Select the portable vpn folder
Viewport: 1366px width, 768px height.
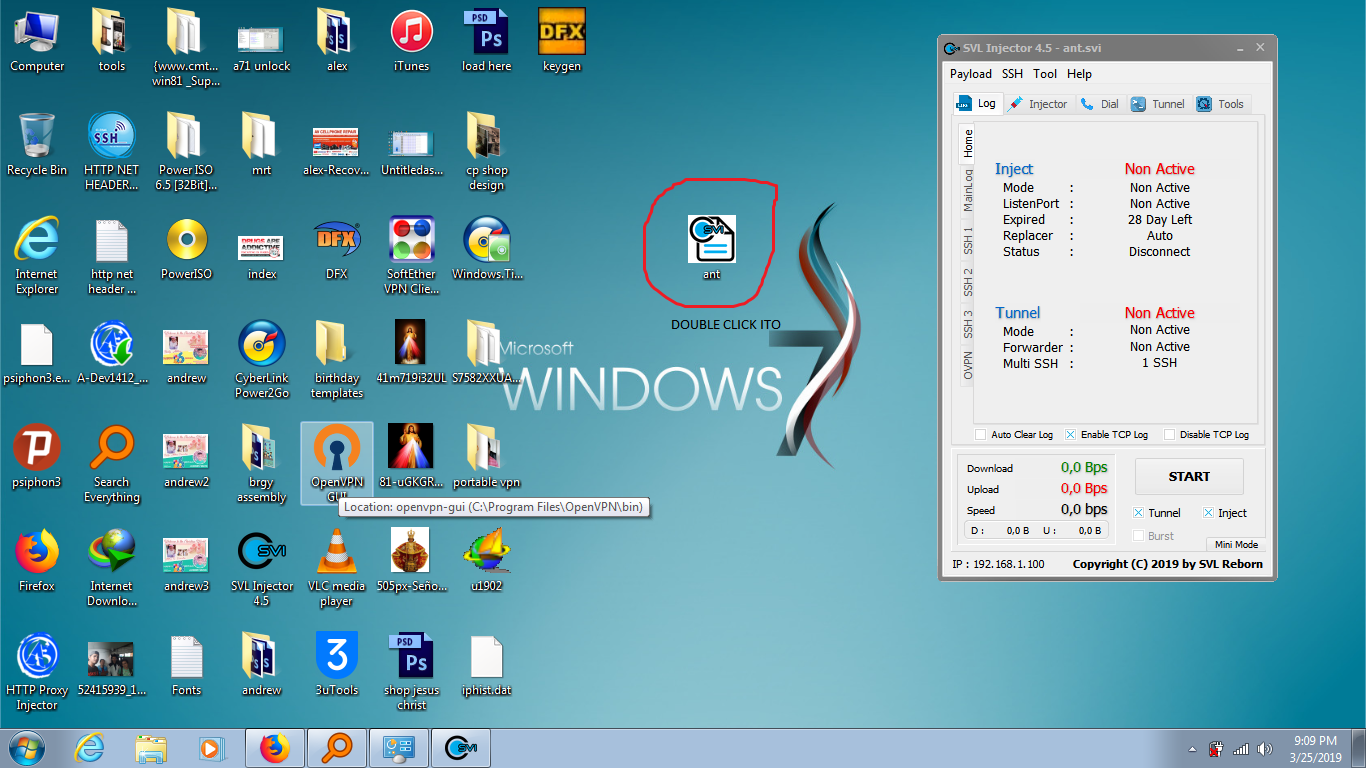[x=487, y=447]
